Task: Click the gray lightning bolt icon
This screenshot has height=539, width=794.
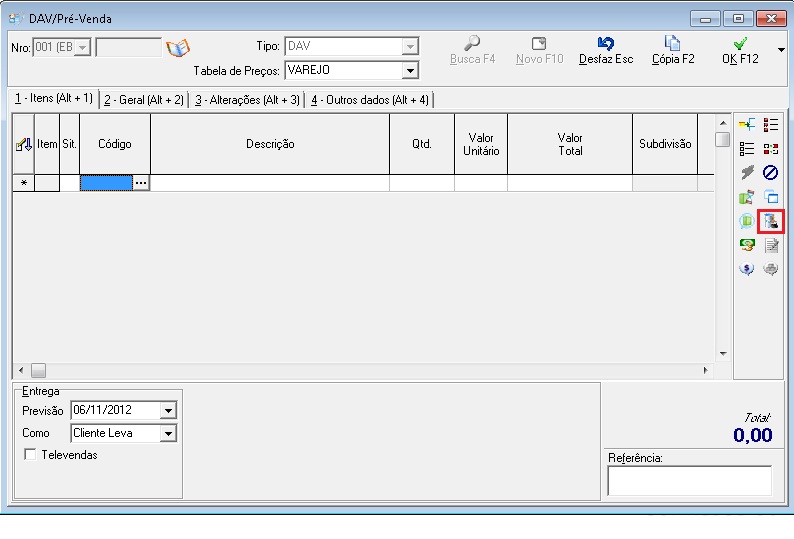Action: pos(747,173)
